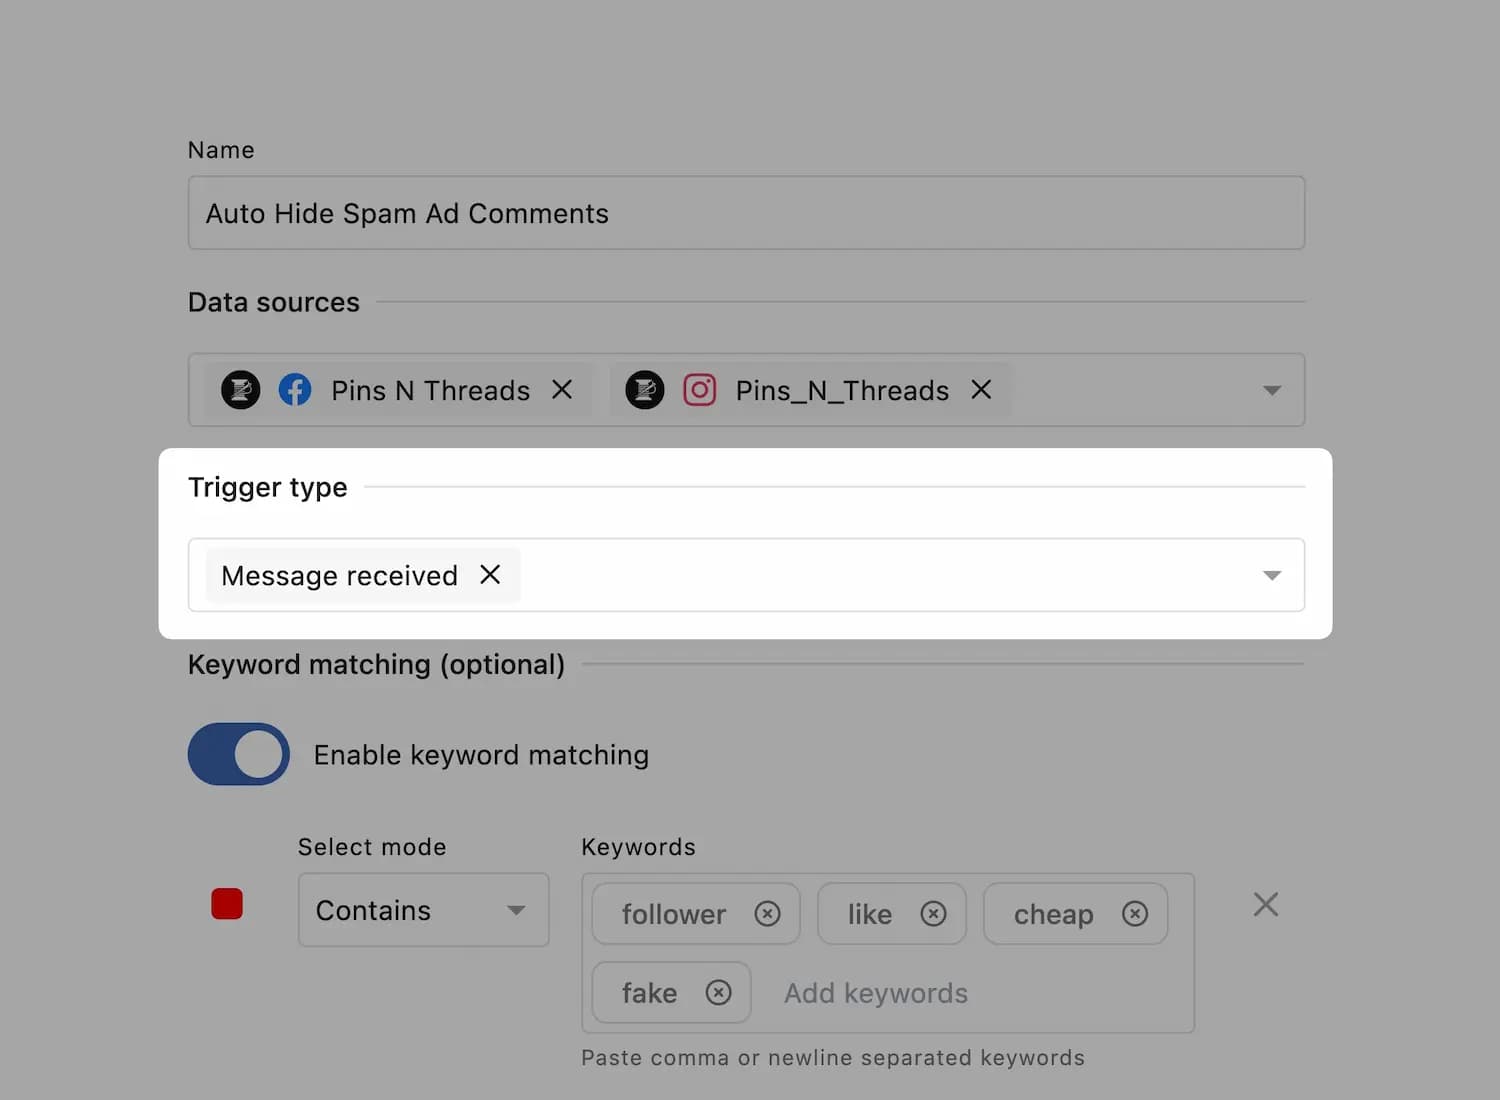1500x1100 pixels.
Task: Disable keyword matching toggle
Action: [239, 755]
